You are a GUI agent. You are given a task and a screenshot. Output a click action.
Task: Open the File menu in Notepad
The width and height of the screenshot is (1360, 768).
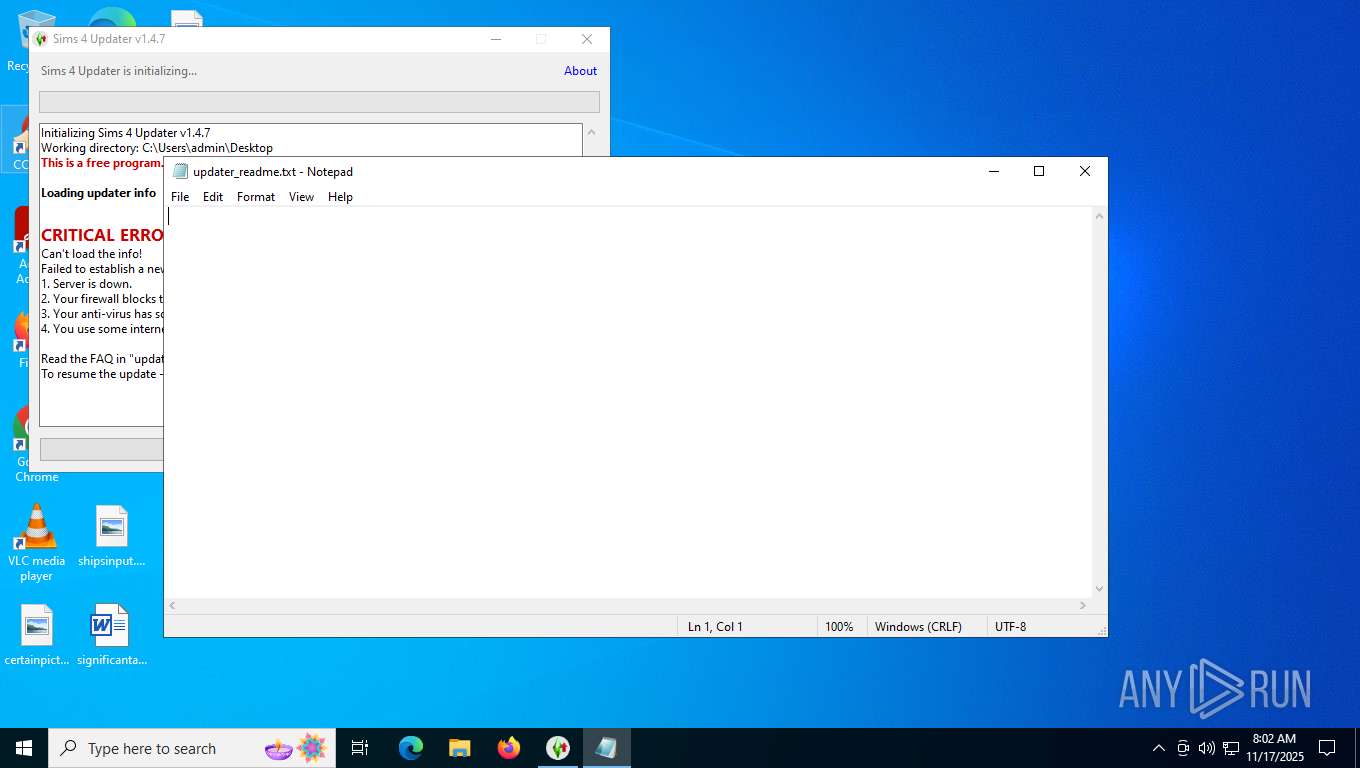(x=180, y=197)
